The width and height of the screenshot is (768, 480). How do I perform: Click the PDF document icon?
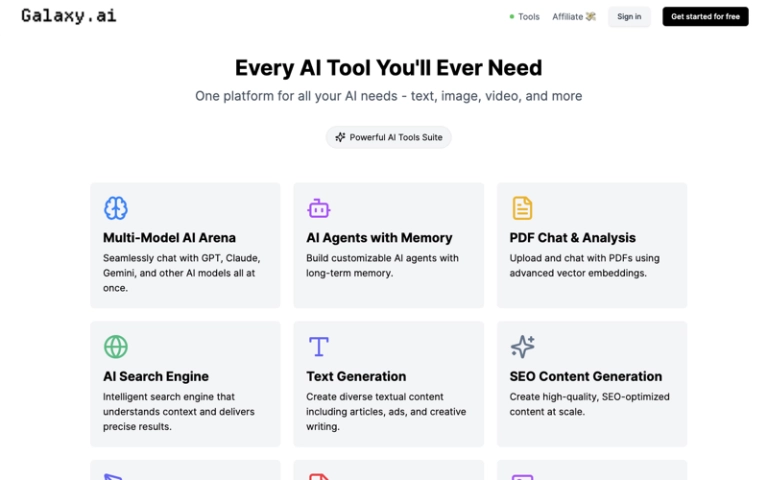click(x=522, y=208)
